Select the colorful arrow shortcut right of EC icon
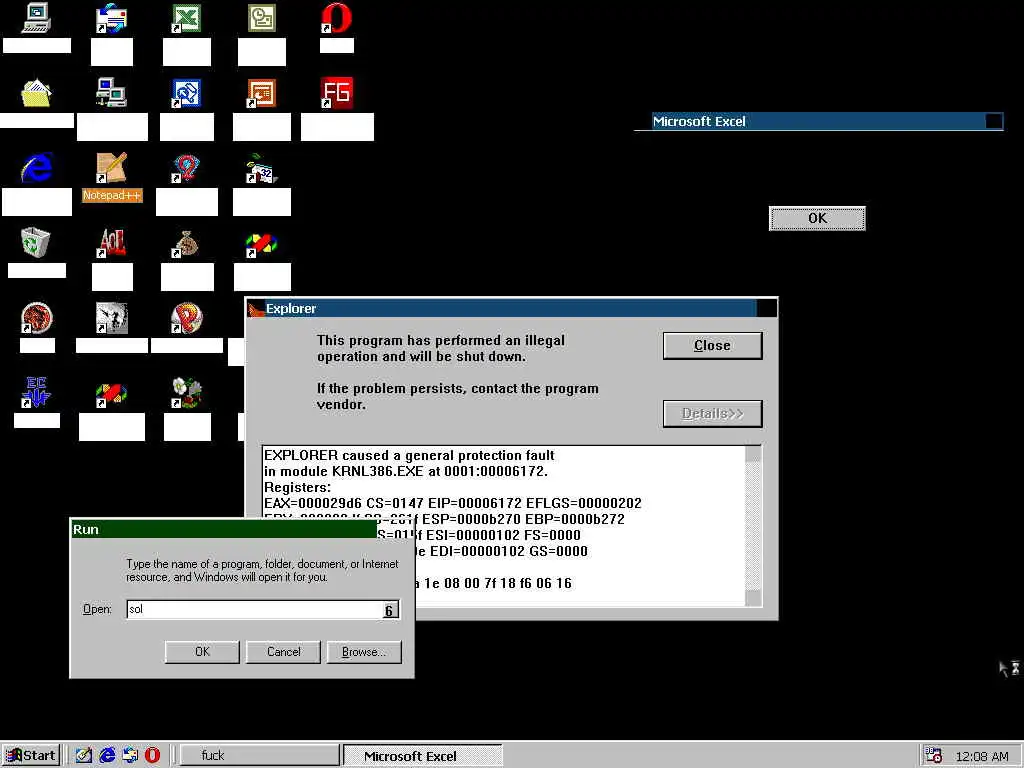1024x768 pixels. [x=111, y=394]
